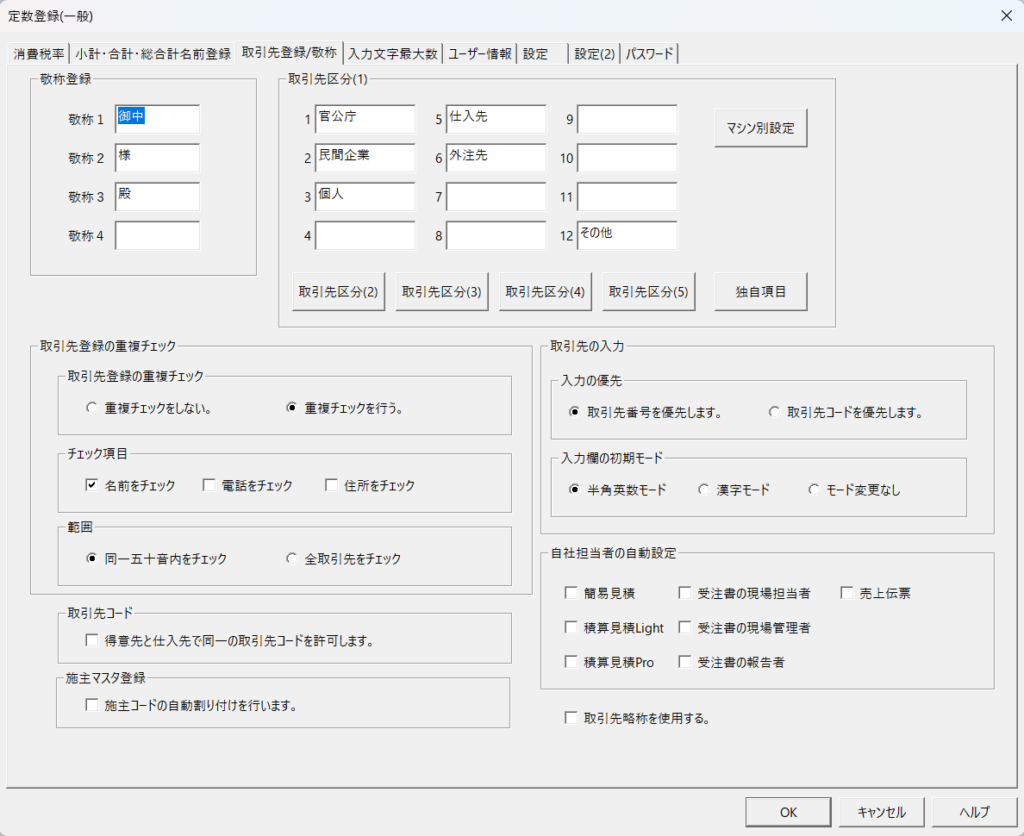Select 重複チェックをしない radio option
The image size is (1024, 836).
(x=93, y=408)
